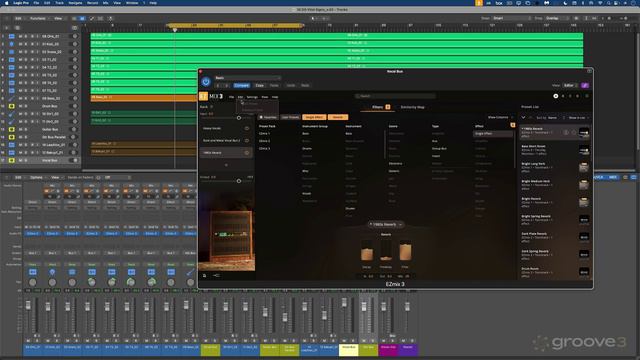The image size is (640, 360).
Task: Mute the Guitar Bus track
Action: pos(21,129)
